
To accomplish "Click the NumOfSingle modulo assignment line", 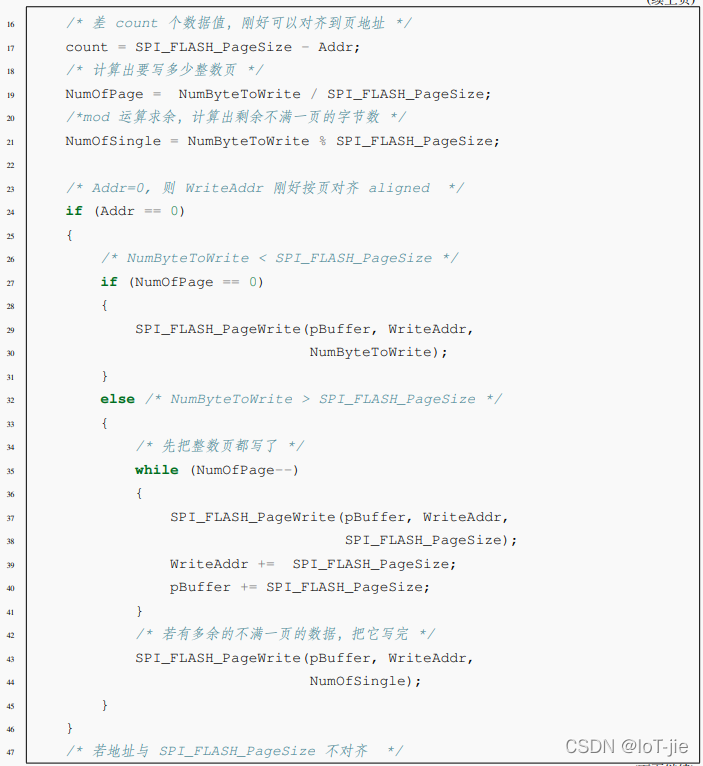I will click(x=282, y=141).
